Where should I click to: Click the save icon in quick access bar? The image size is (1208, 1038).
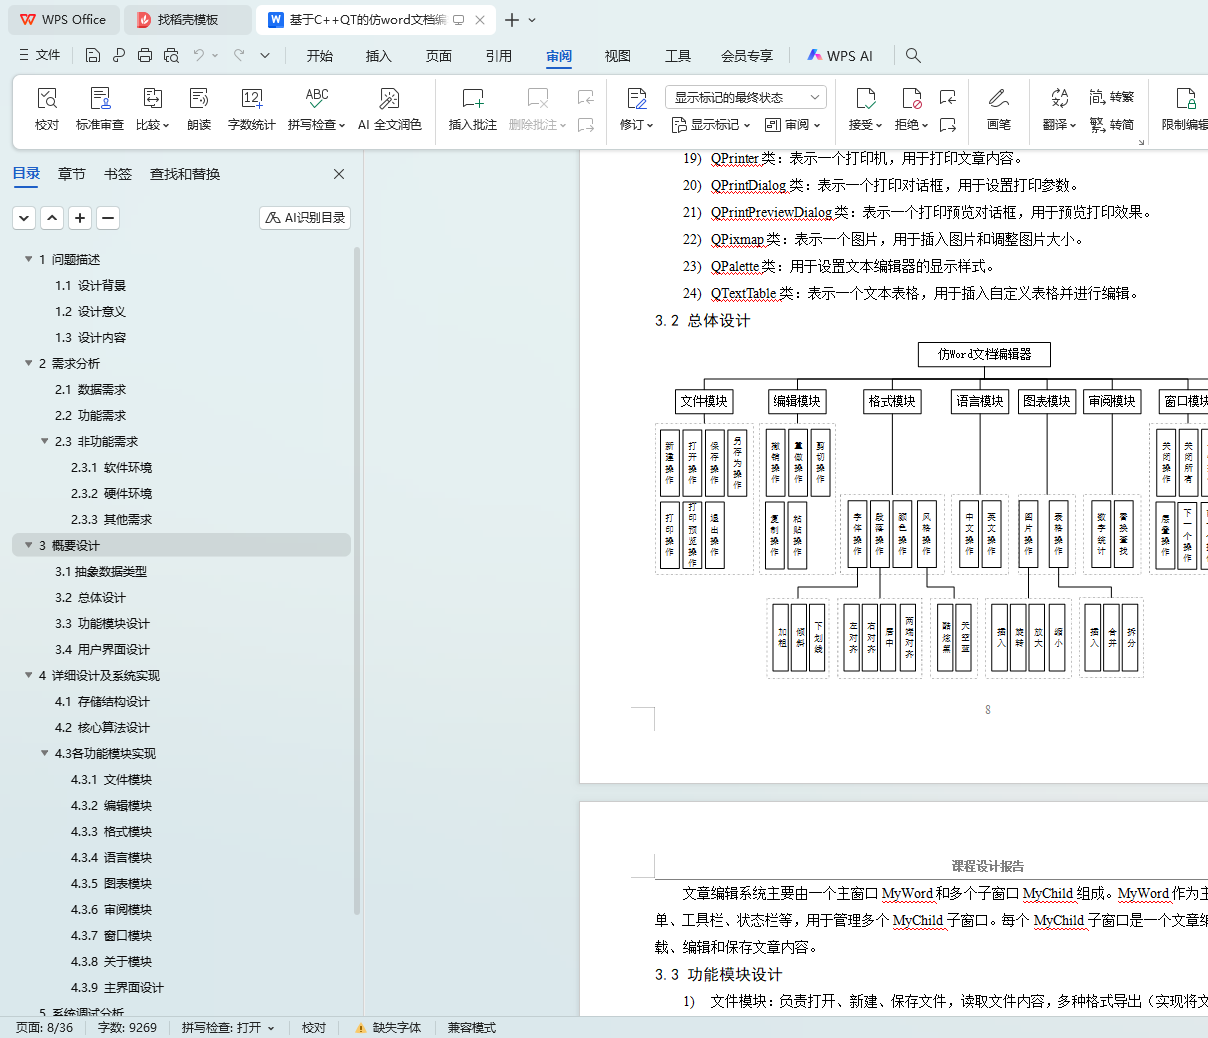(93, 55)
